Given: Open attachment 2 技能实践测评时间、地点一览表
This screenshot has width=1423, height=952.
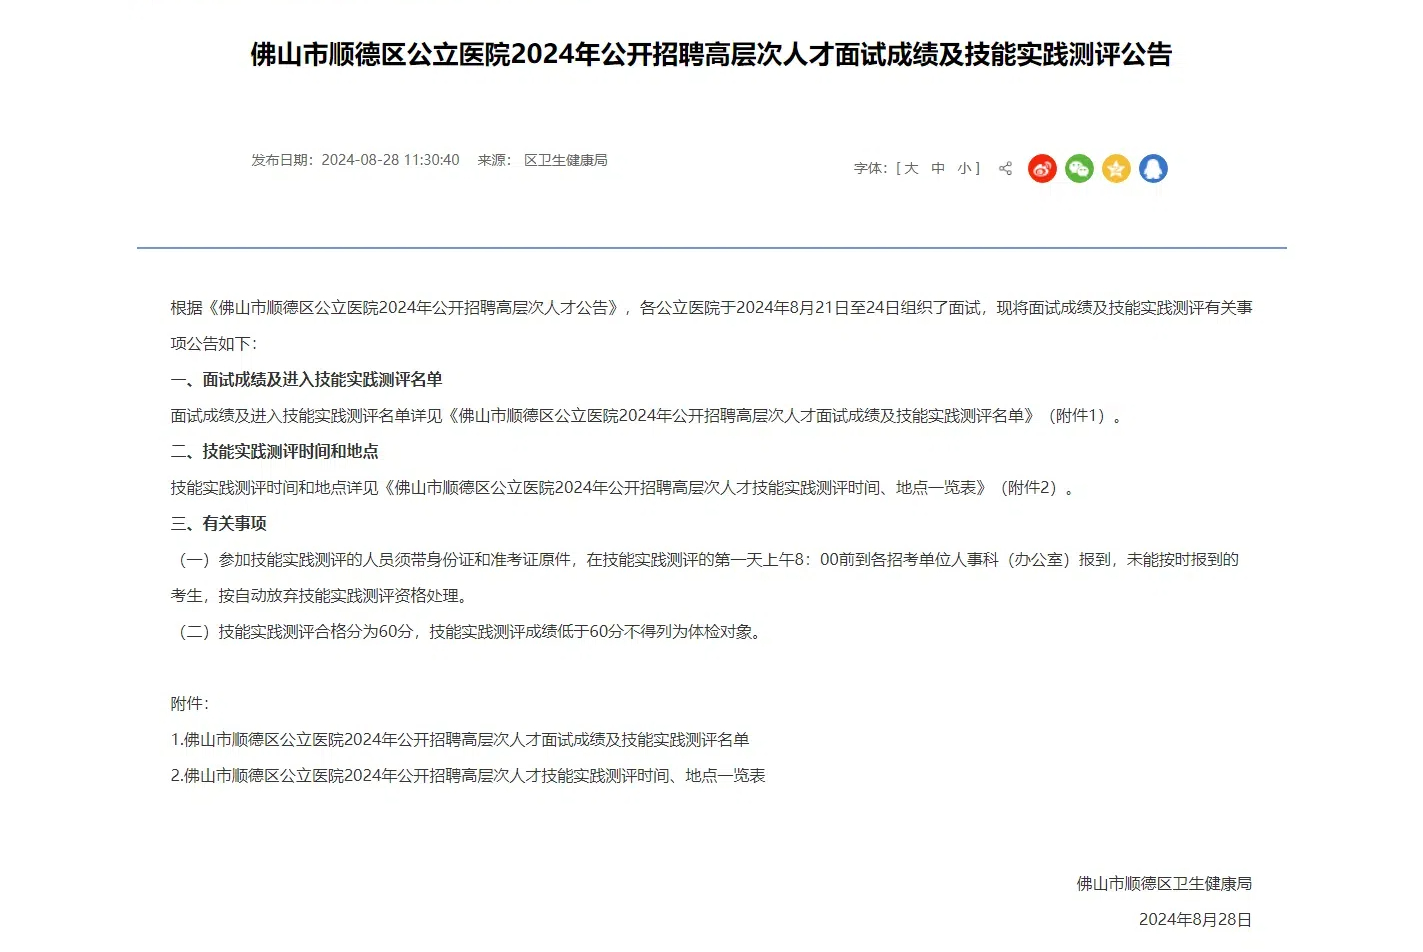Looking at the screenshot, I should 468,776.
